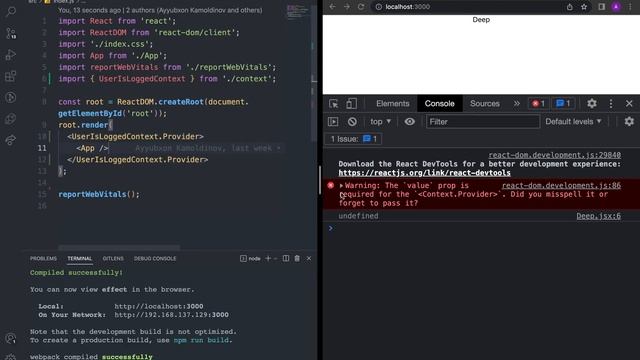Kill the terminal with trash icon
This screenshot has width=640, height=360.
click(297, 258)
